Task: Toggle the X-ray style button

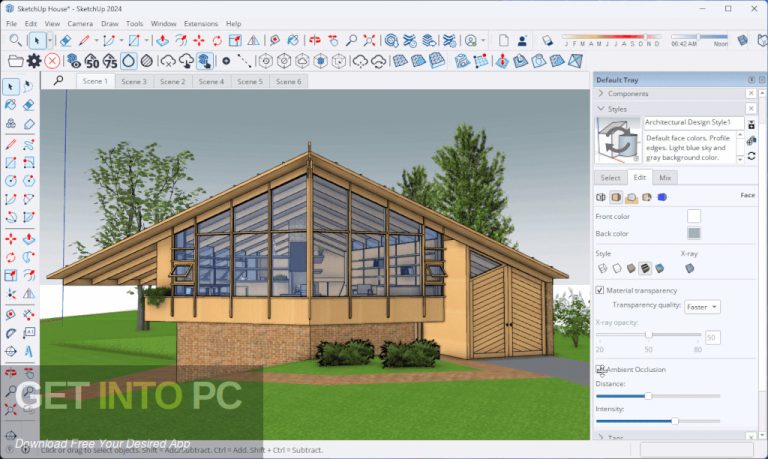Action: (x=690, y=268)
